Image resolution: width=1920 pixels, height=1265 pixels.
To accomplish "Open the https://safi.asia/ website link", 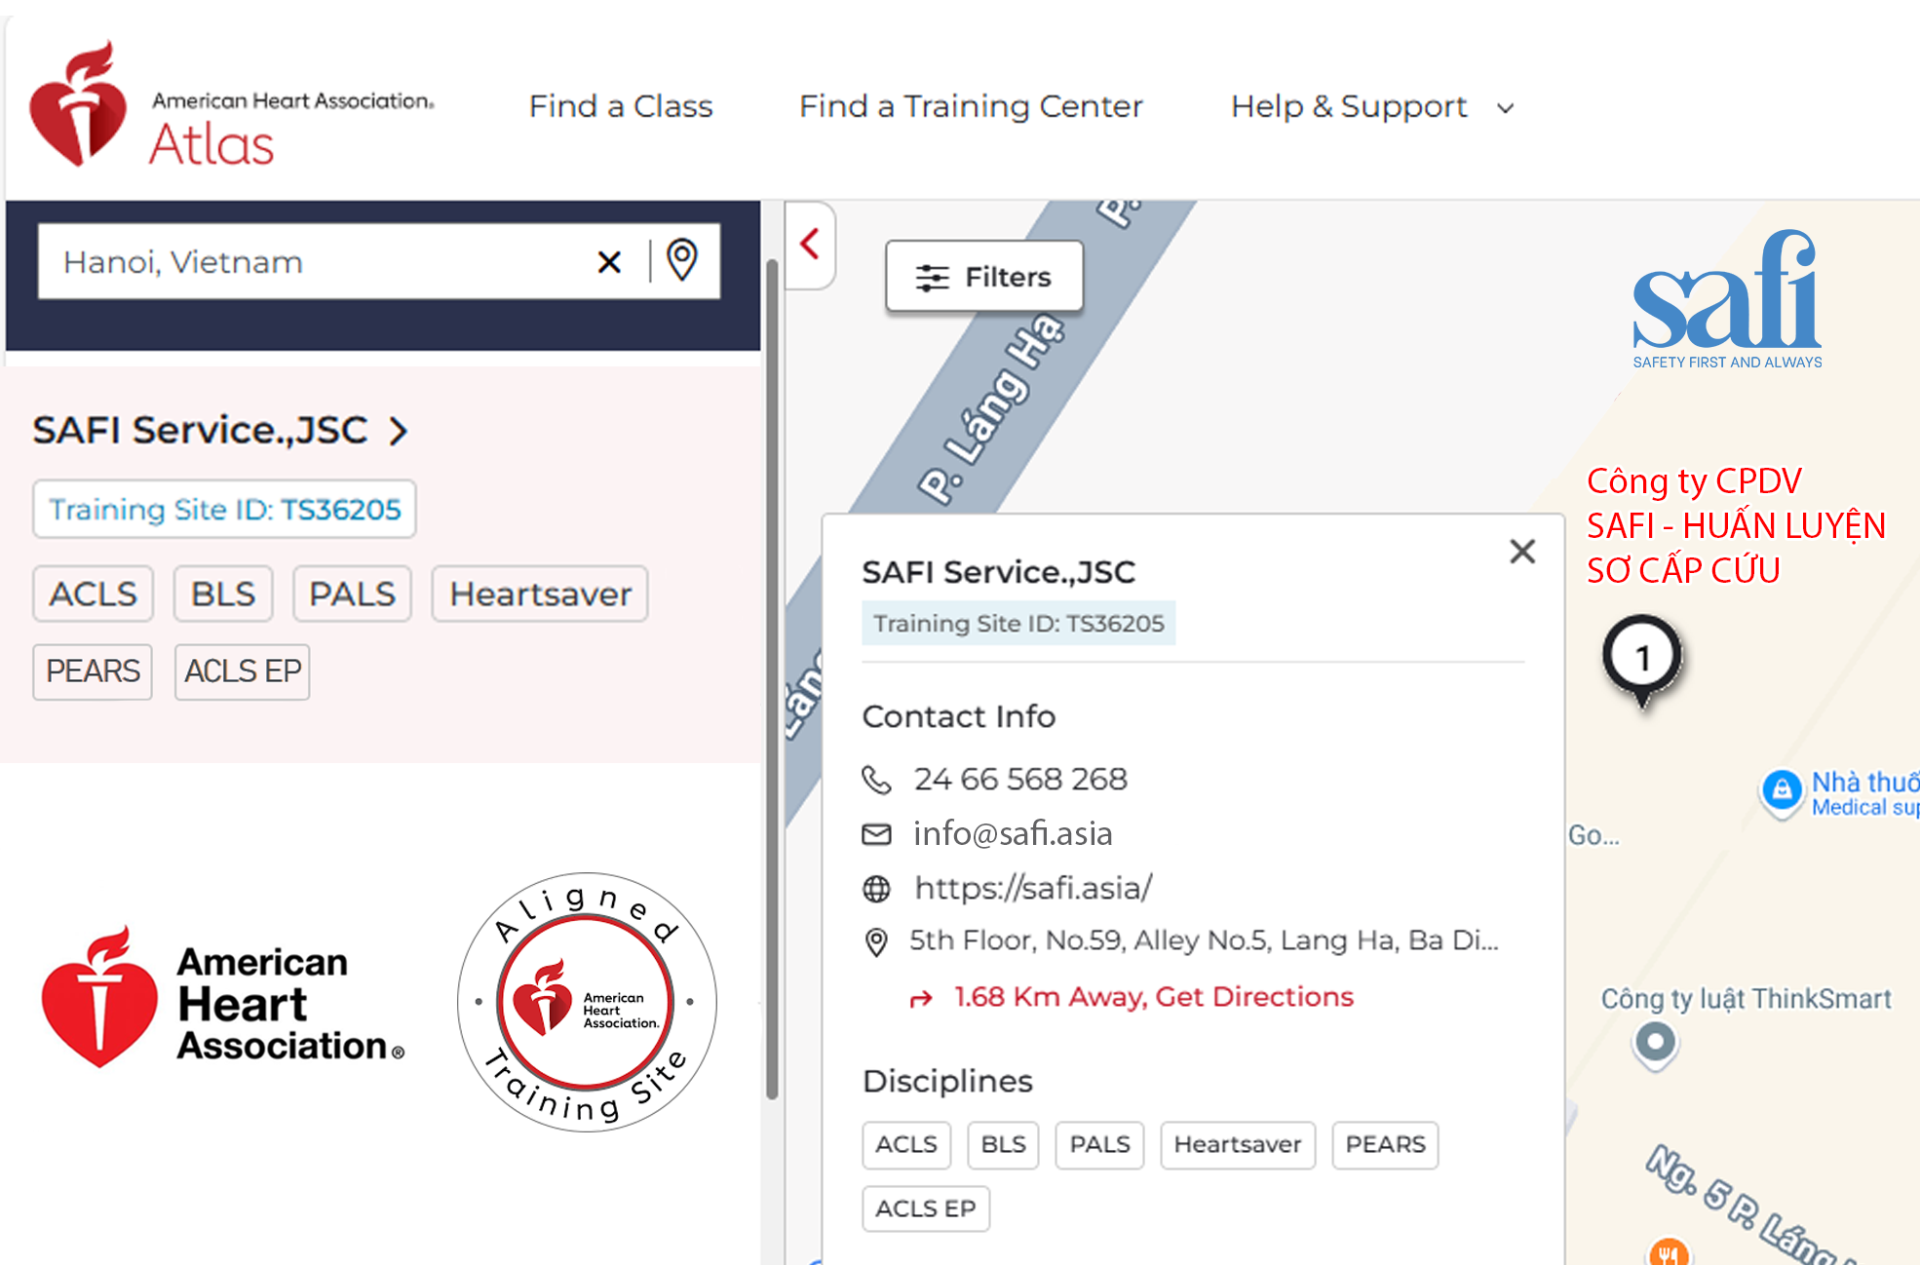I will [x=1033, y=888].
